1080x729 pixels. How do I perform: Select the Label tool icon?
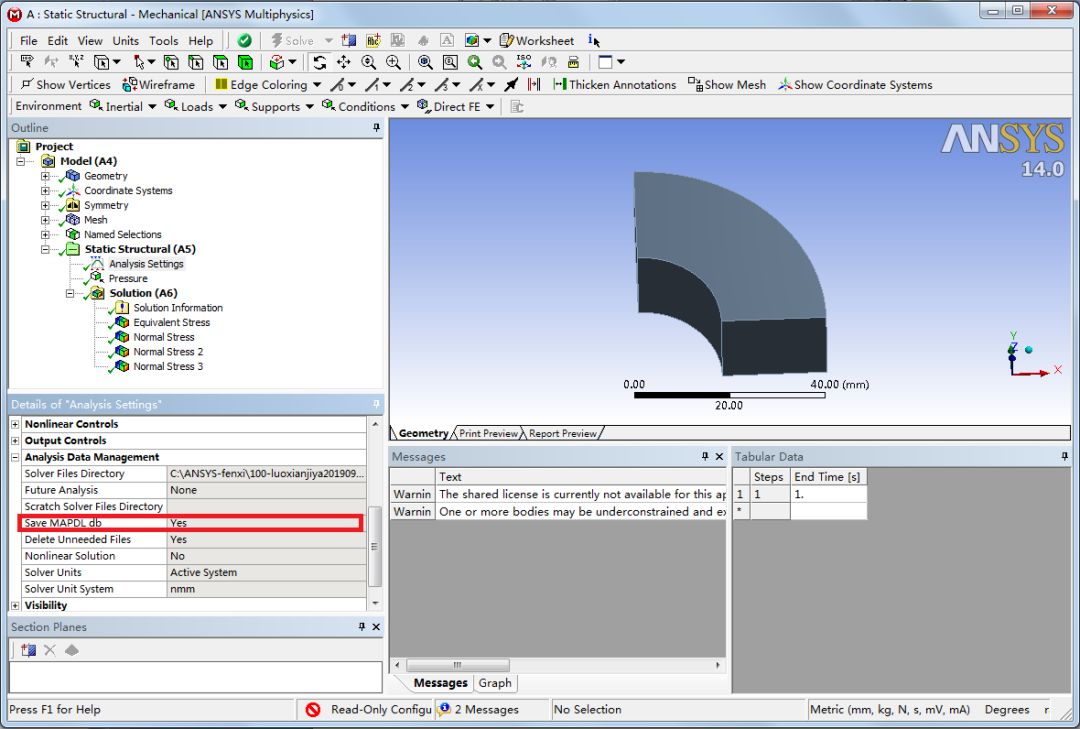[x=27, y=62]
